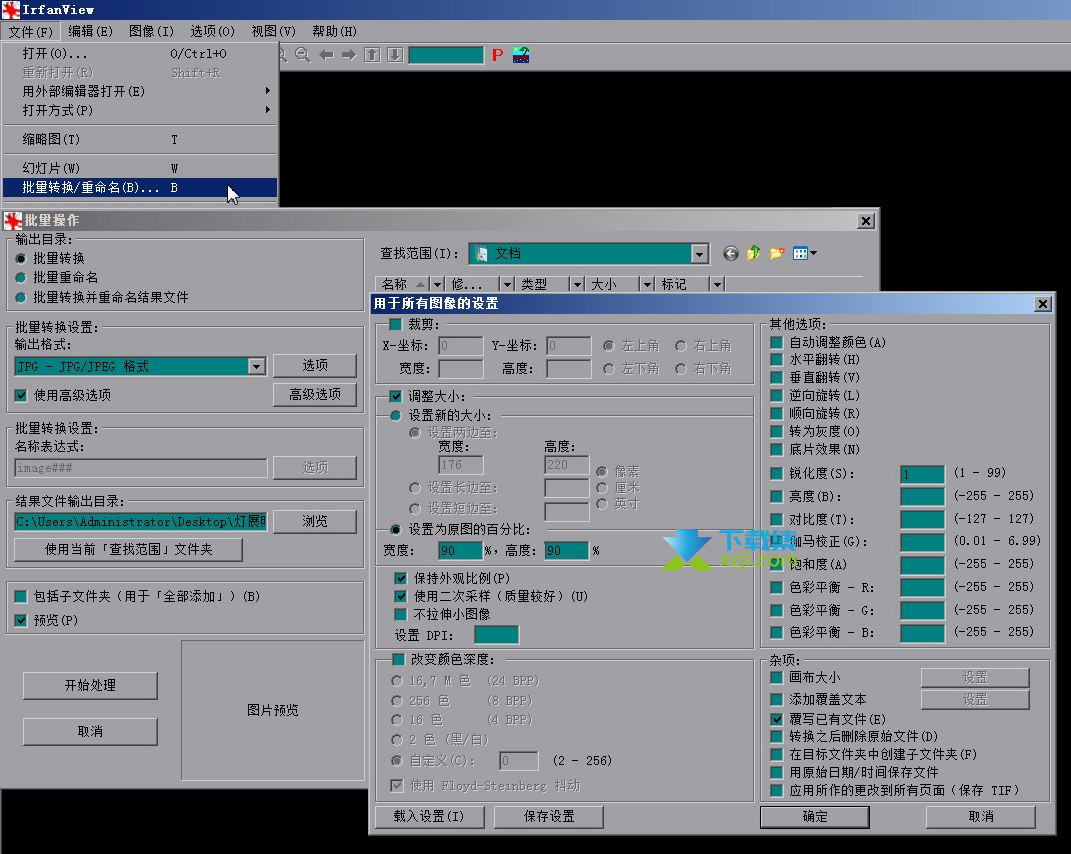Select 批量重命名 radio option
This screenshot has height=854, width=1071.
click(x=21, y=277)
